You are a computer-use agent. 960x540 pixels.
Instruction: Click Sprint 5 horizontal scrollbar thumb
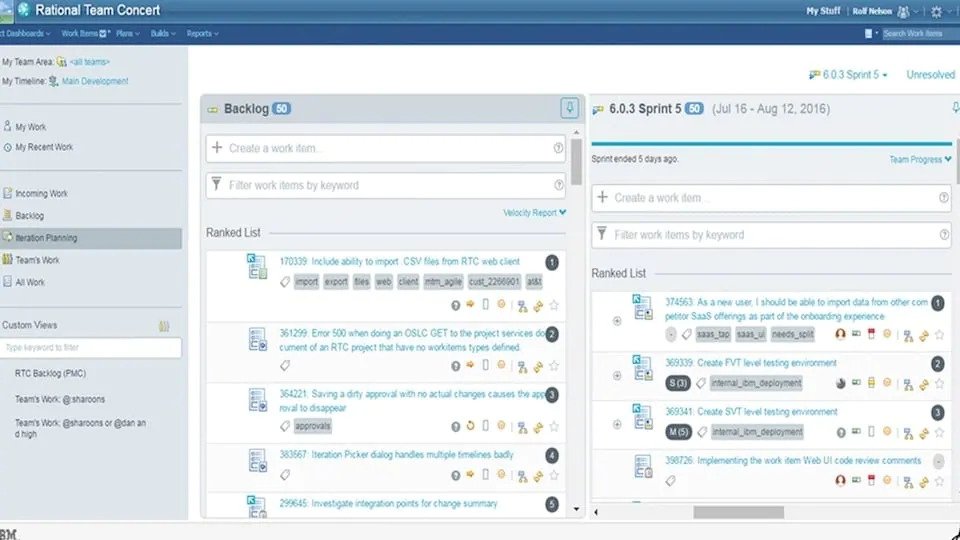click(738, 512)
